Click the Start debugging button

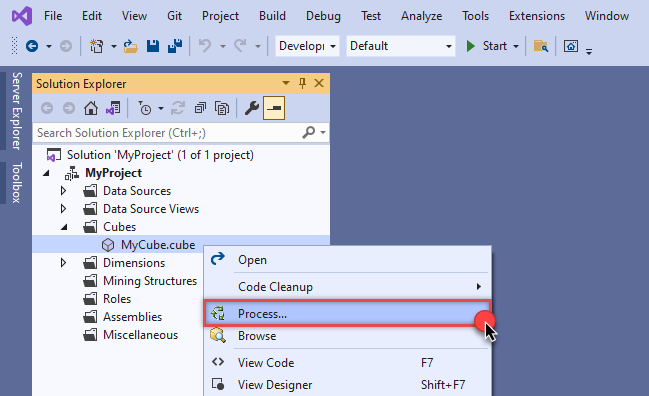coord(487,46)
